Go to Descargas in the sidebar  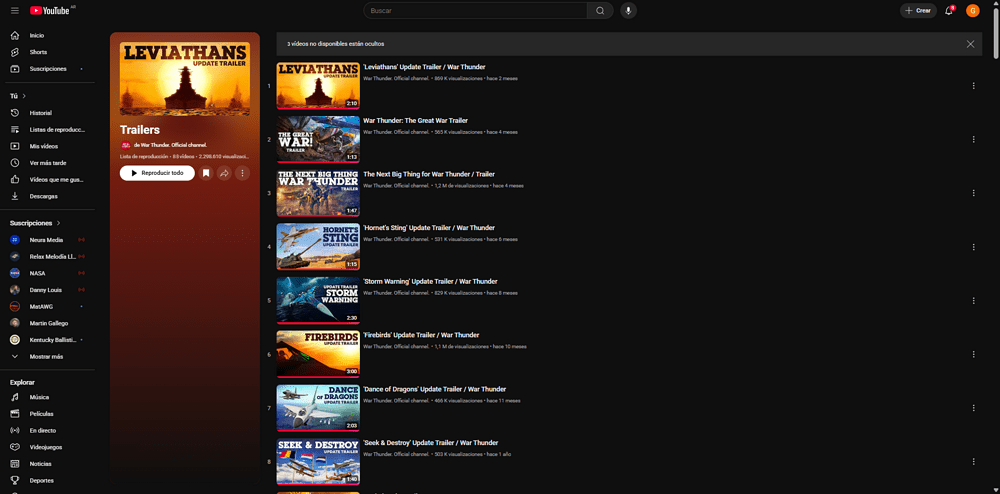point(43,196)
